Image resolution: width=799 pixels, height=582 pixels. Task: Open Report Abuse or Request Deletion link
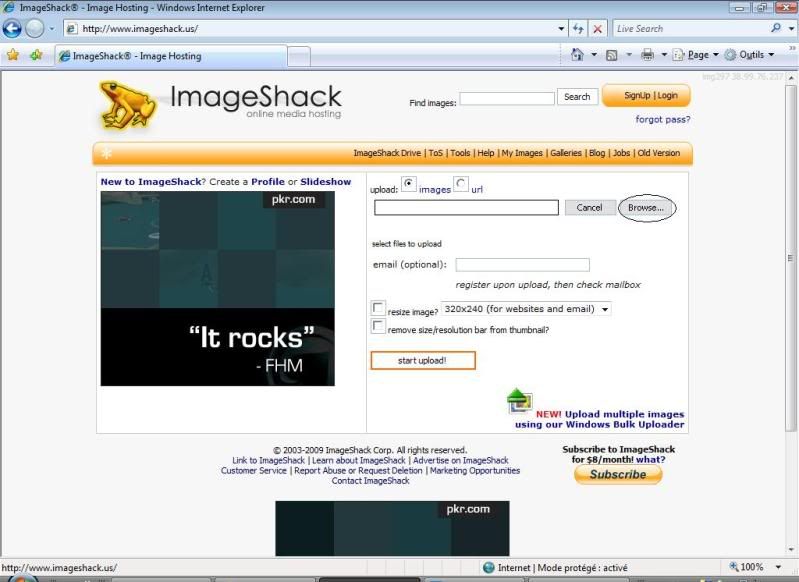pyautogui.click(x=358, y=470)
